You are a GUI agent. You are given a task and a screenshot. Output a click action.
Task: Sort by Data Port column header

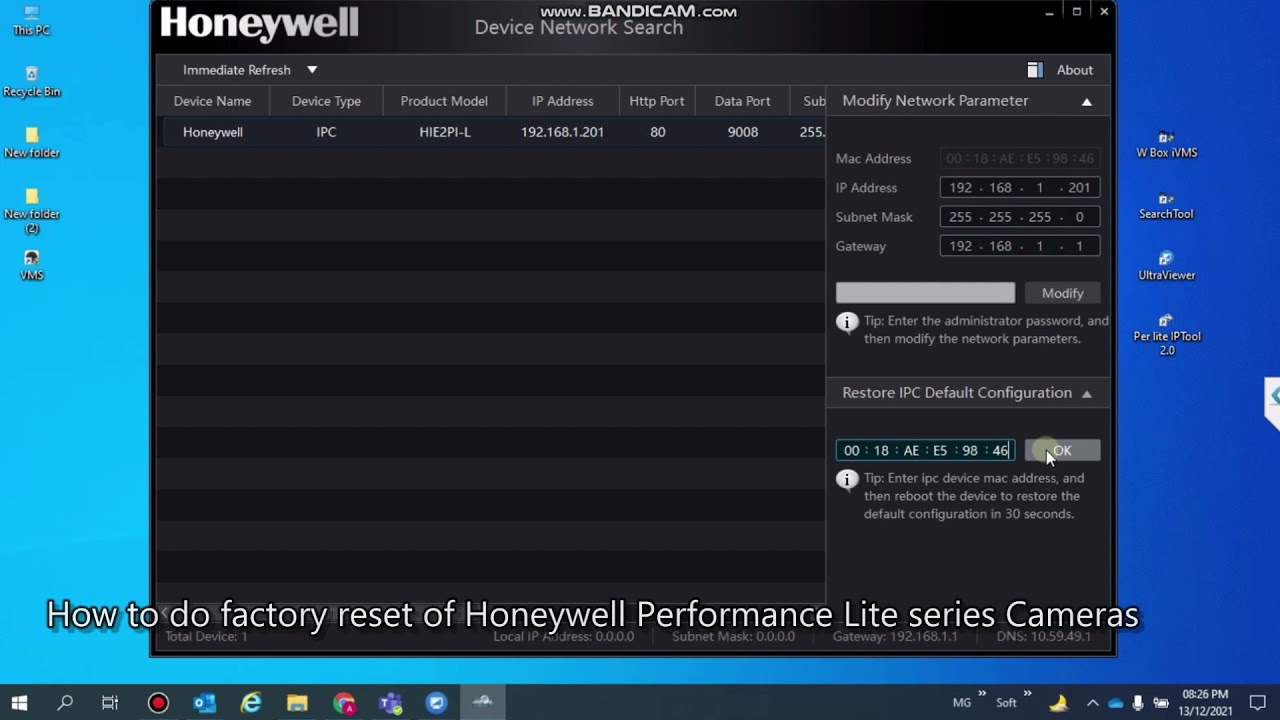point(742,101)
